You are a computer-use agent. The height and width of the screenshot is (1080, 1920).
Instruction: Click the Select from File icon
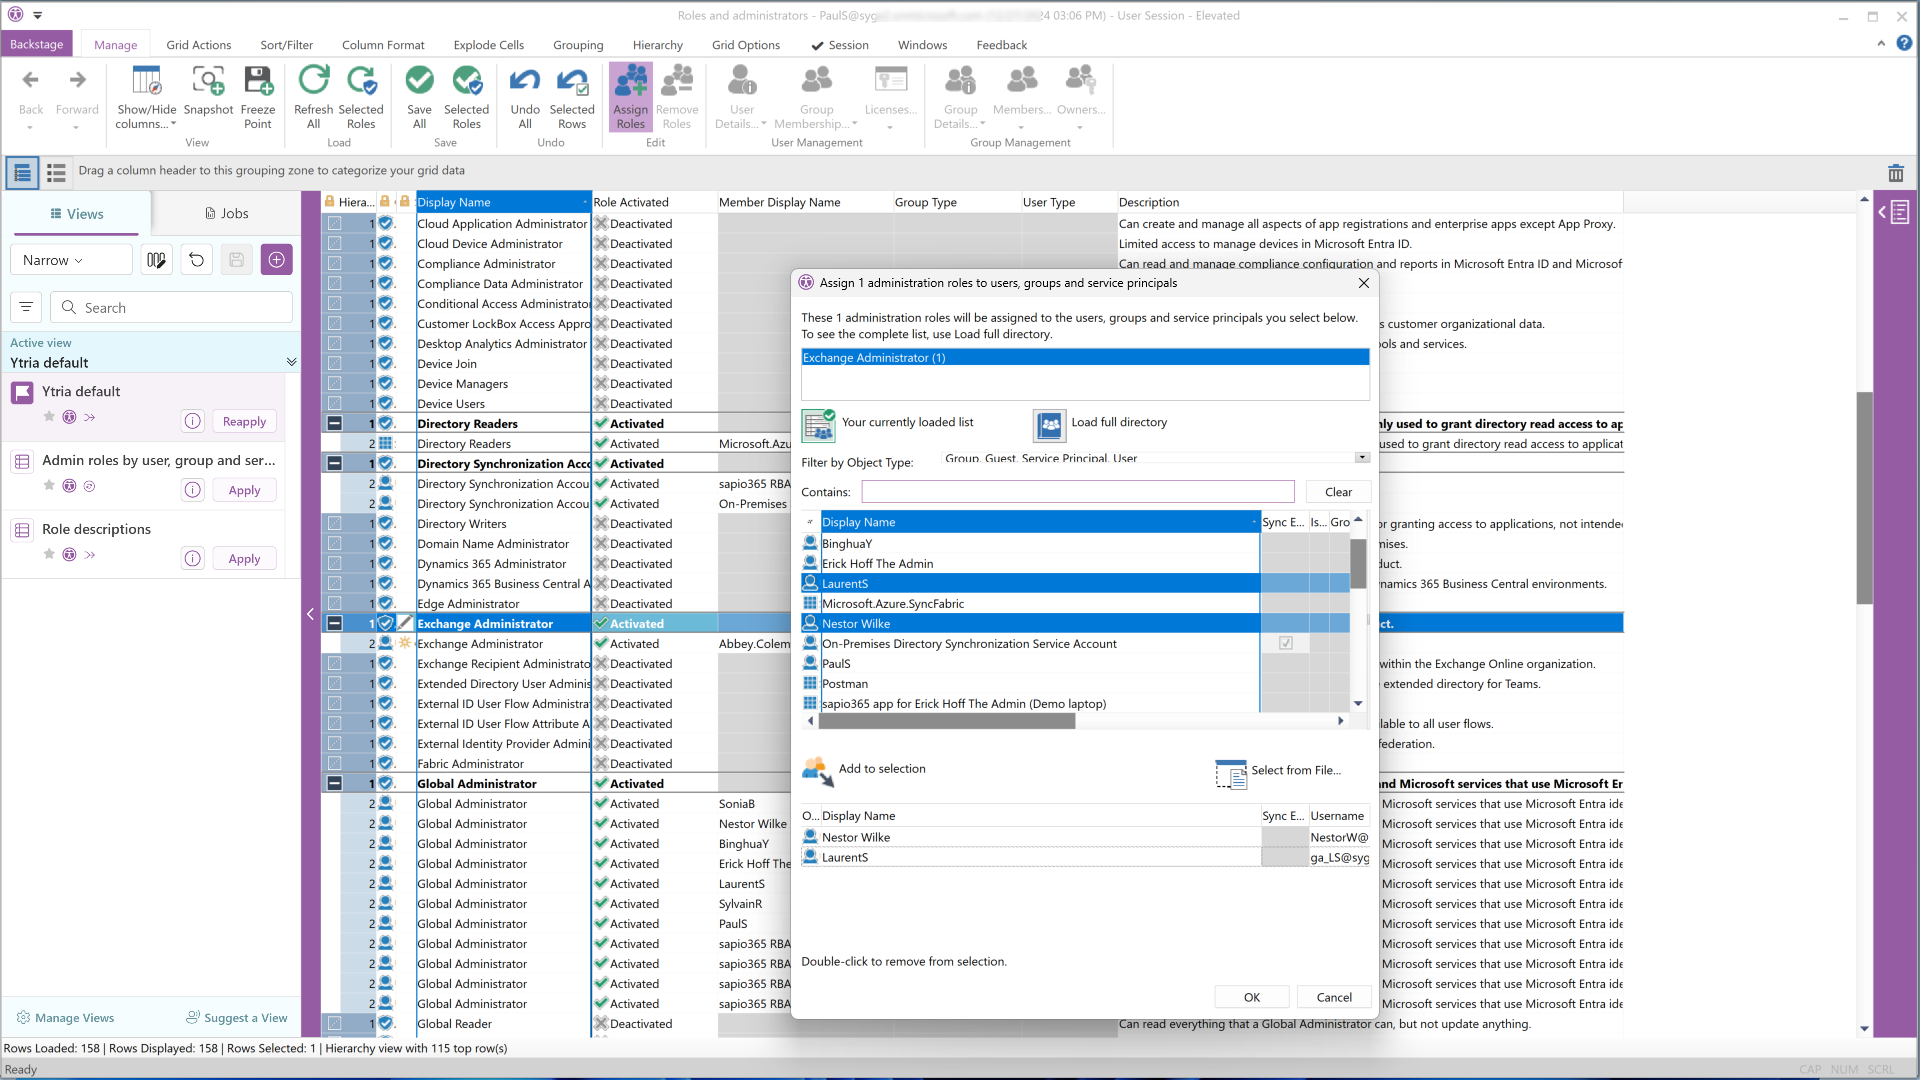click(1230, 773)
